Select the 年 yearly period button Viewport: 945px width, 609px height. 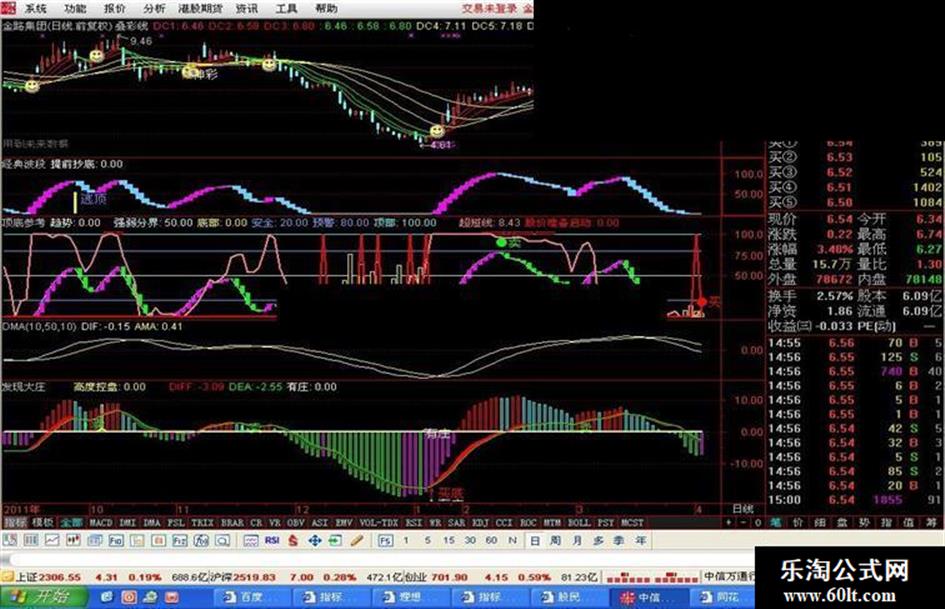(x=640, y=541)
